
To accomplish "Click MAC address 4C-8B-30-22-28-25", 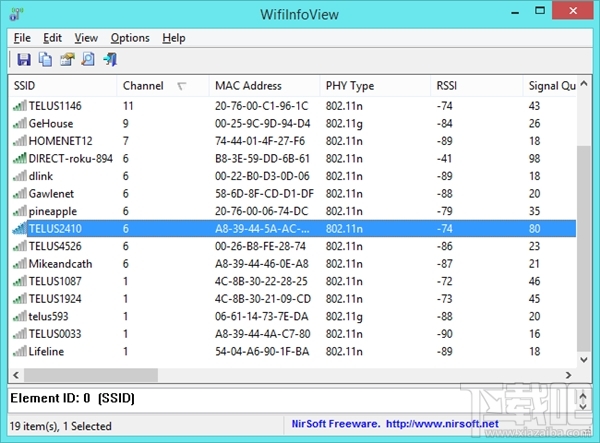I will pos(261,281).
